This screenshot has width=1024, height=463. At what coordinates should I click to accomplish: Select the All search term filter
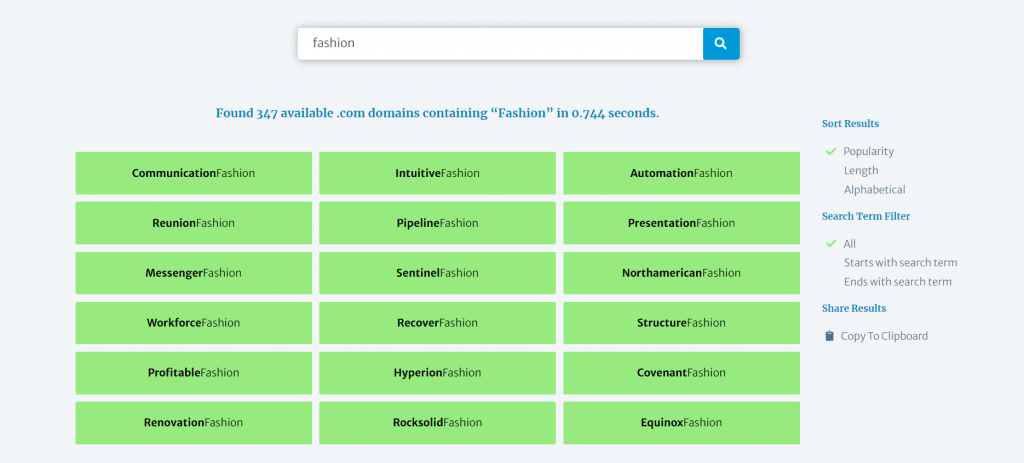[x=850, y=244]
